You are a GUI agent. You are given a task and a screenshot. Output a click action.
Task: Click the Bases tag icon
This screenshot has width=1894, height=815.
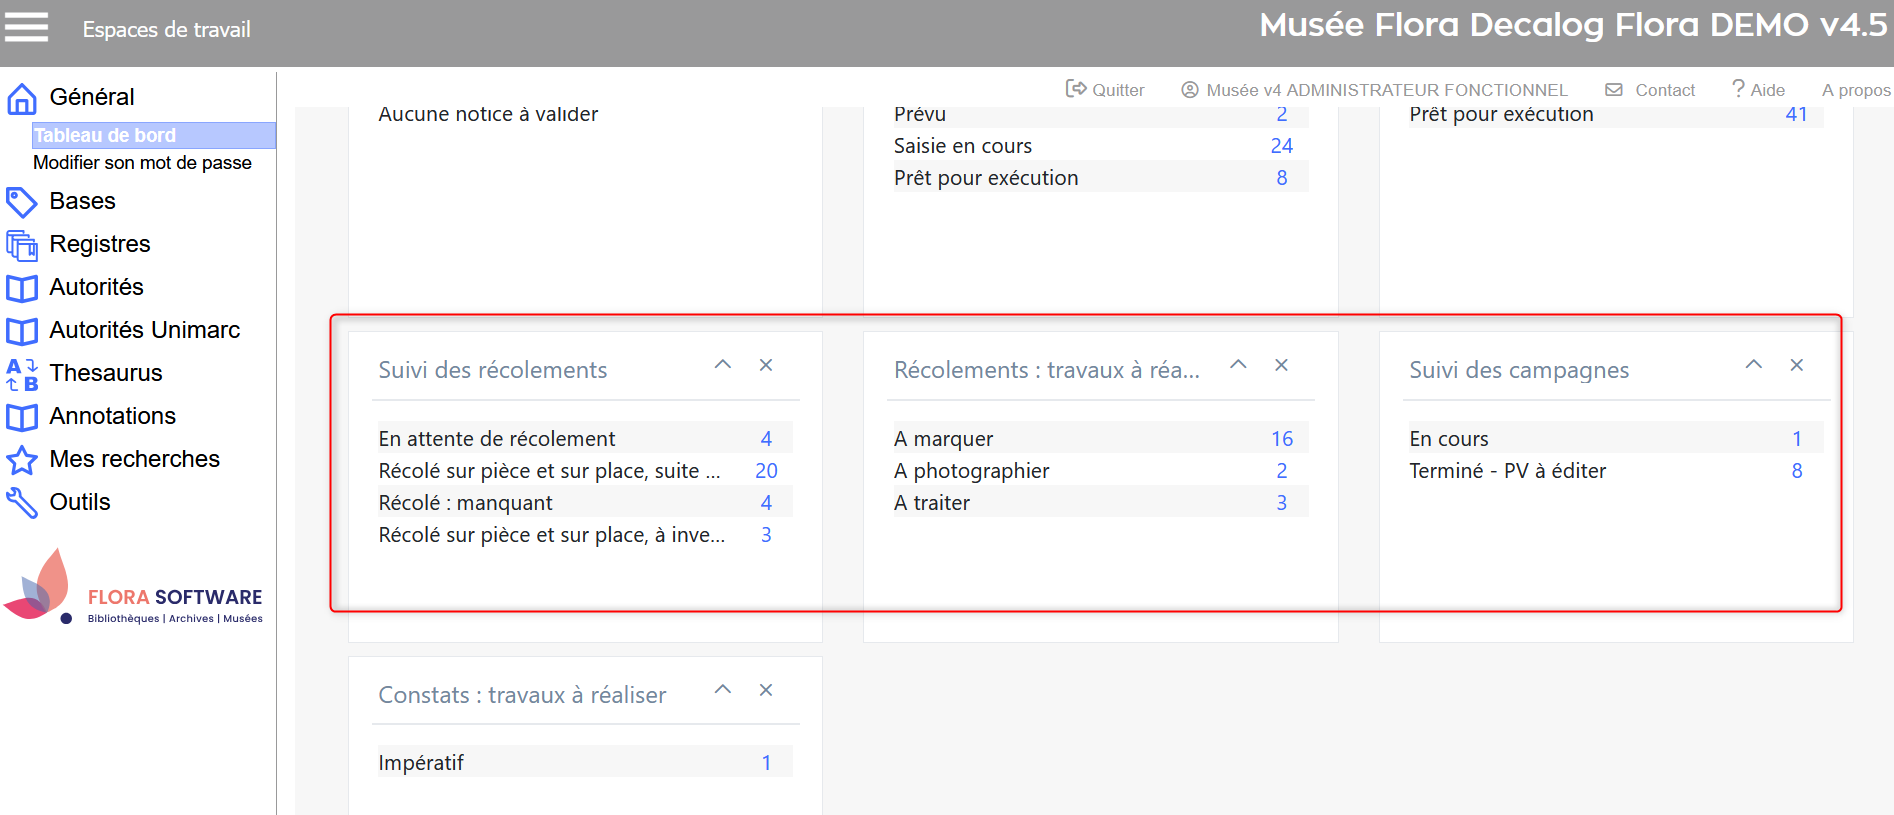click(x=22, y=202)
